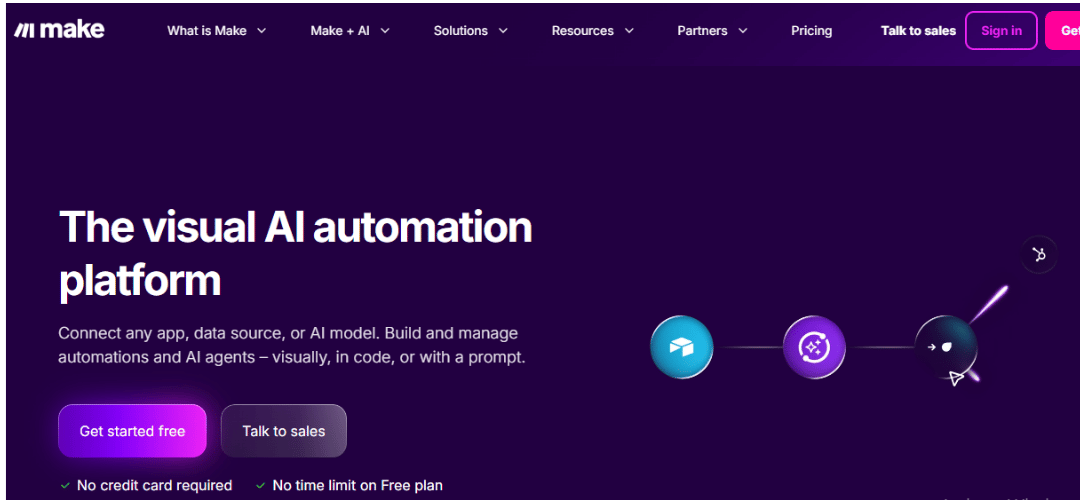Click the Make logo in header
Screen dimensions: 1080x500
60,30
